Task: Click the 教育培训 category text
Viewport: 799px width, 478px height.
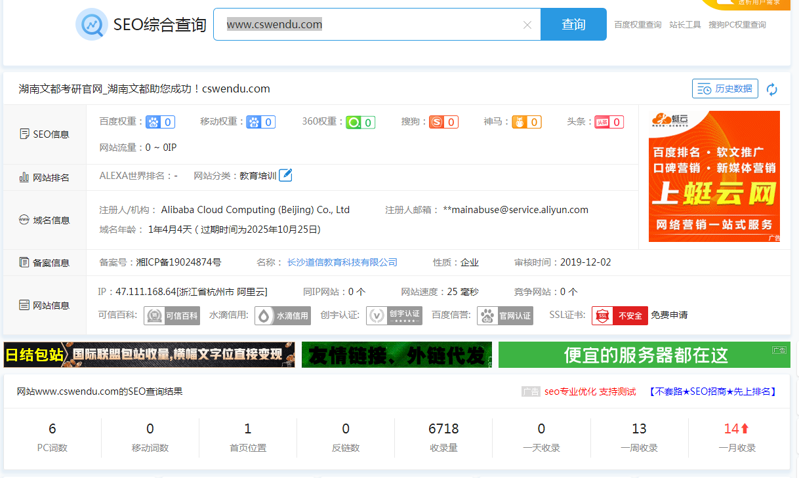Action: pos(258,176)
